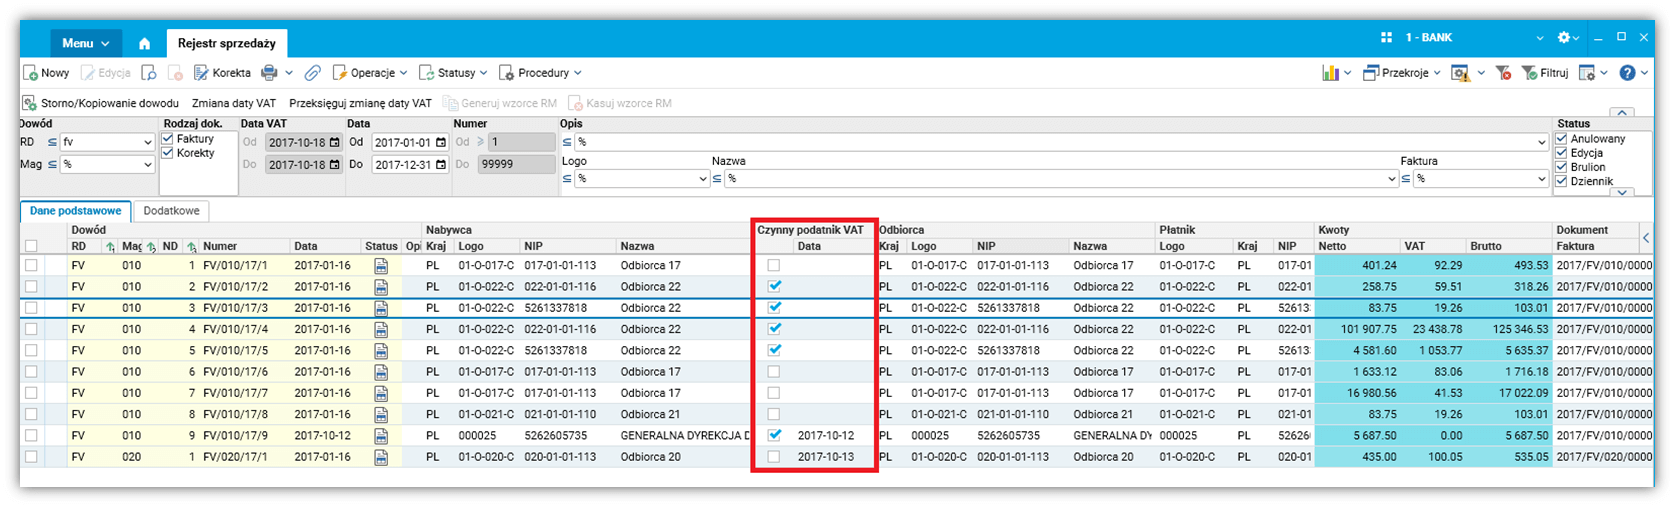
Task: Select the Dane podstawowe tab
Action: pos(76,211)
